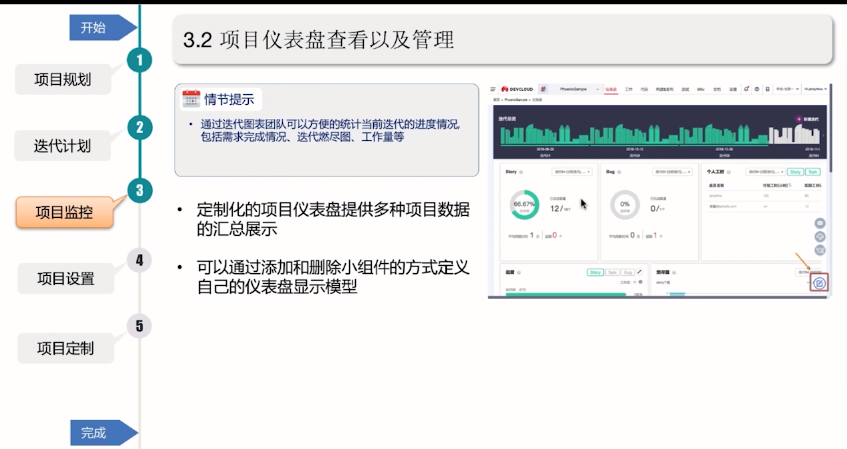Toggle Task filter in the progress card
Image resolution: width=847 pixels, height=449 pixels.
(612, 272)
